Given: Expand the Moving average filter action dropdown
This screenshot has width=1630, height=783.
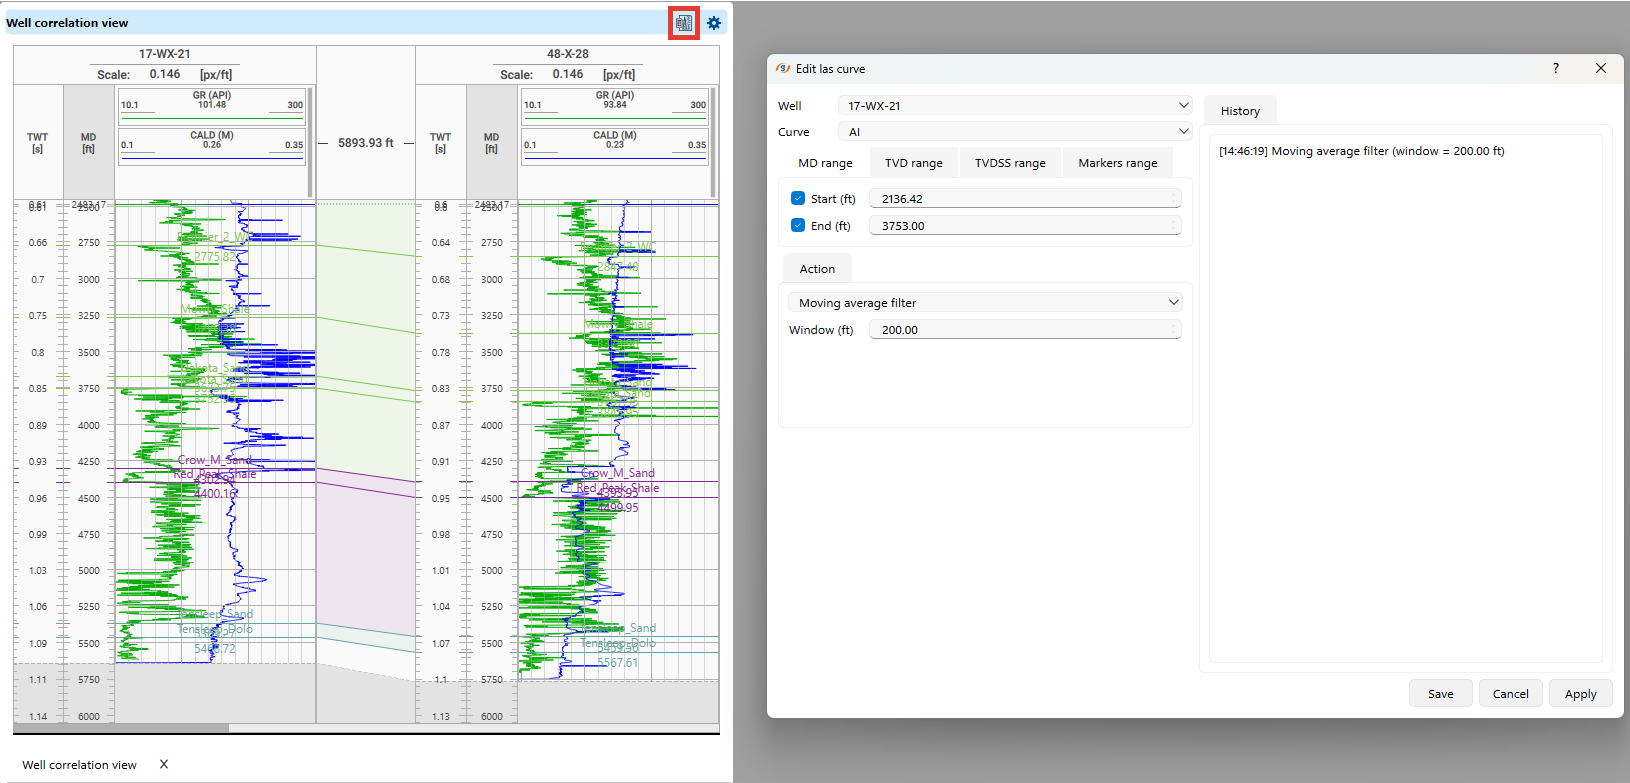Looking at the screenshot, I should [x=984, y=302].
